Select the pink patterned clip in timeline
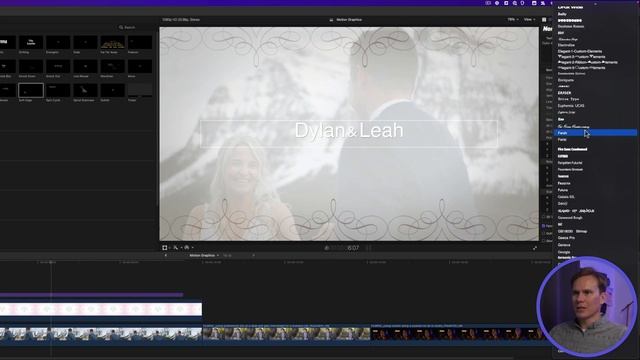 (x=101, y=309)
